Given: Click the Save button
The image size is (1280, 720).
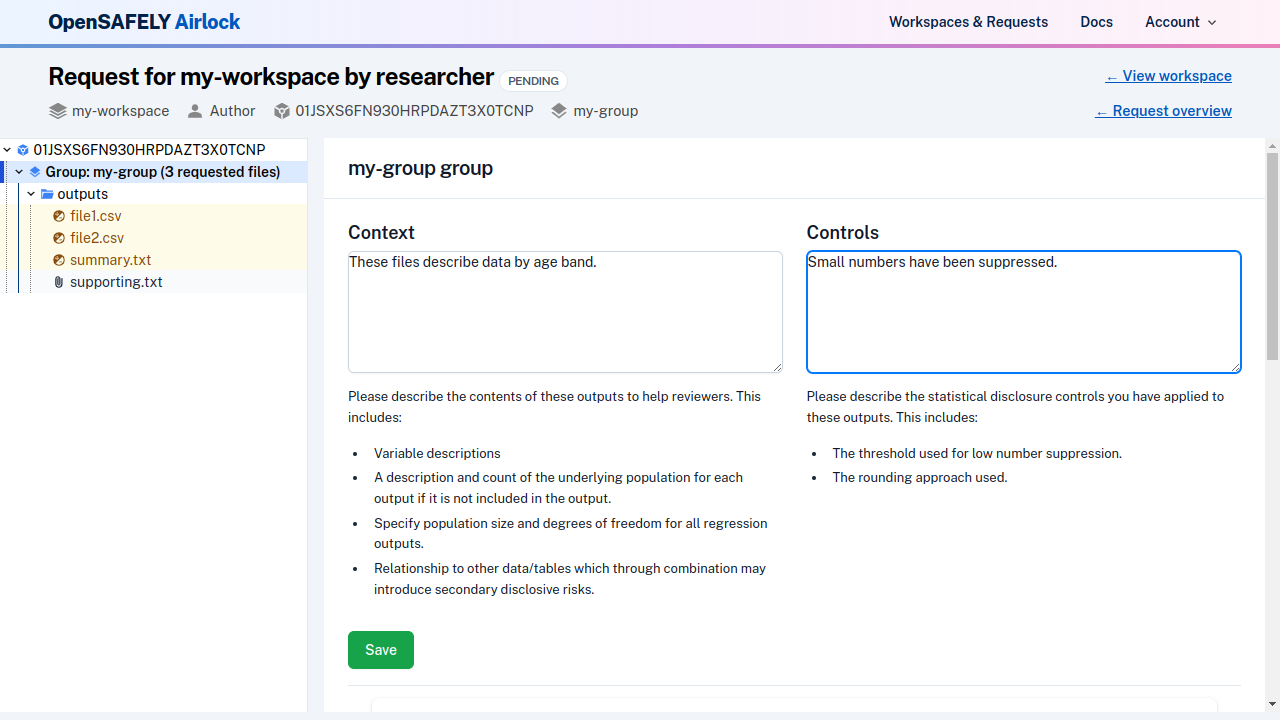Looking at the screenshot, I should point(380,650).
